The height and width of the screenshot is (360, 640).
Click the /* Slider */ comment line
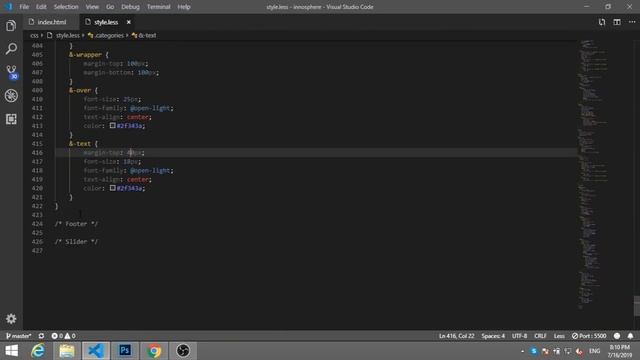point(76,242)
